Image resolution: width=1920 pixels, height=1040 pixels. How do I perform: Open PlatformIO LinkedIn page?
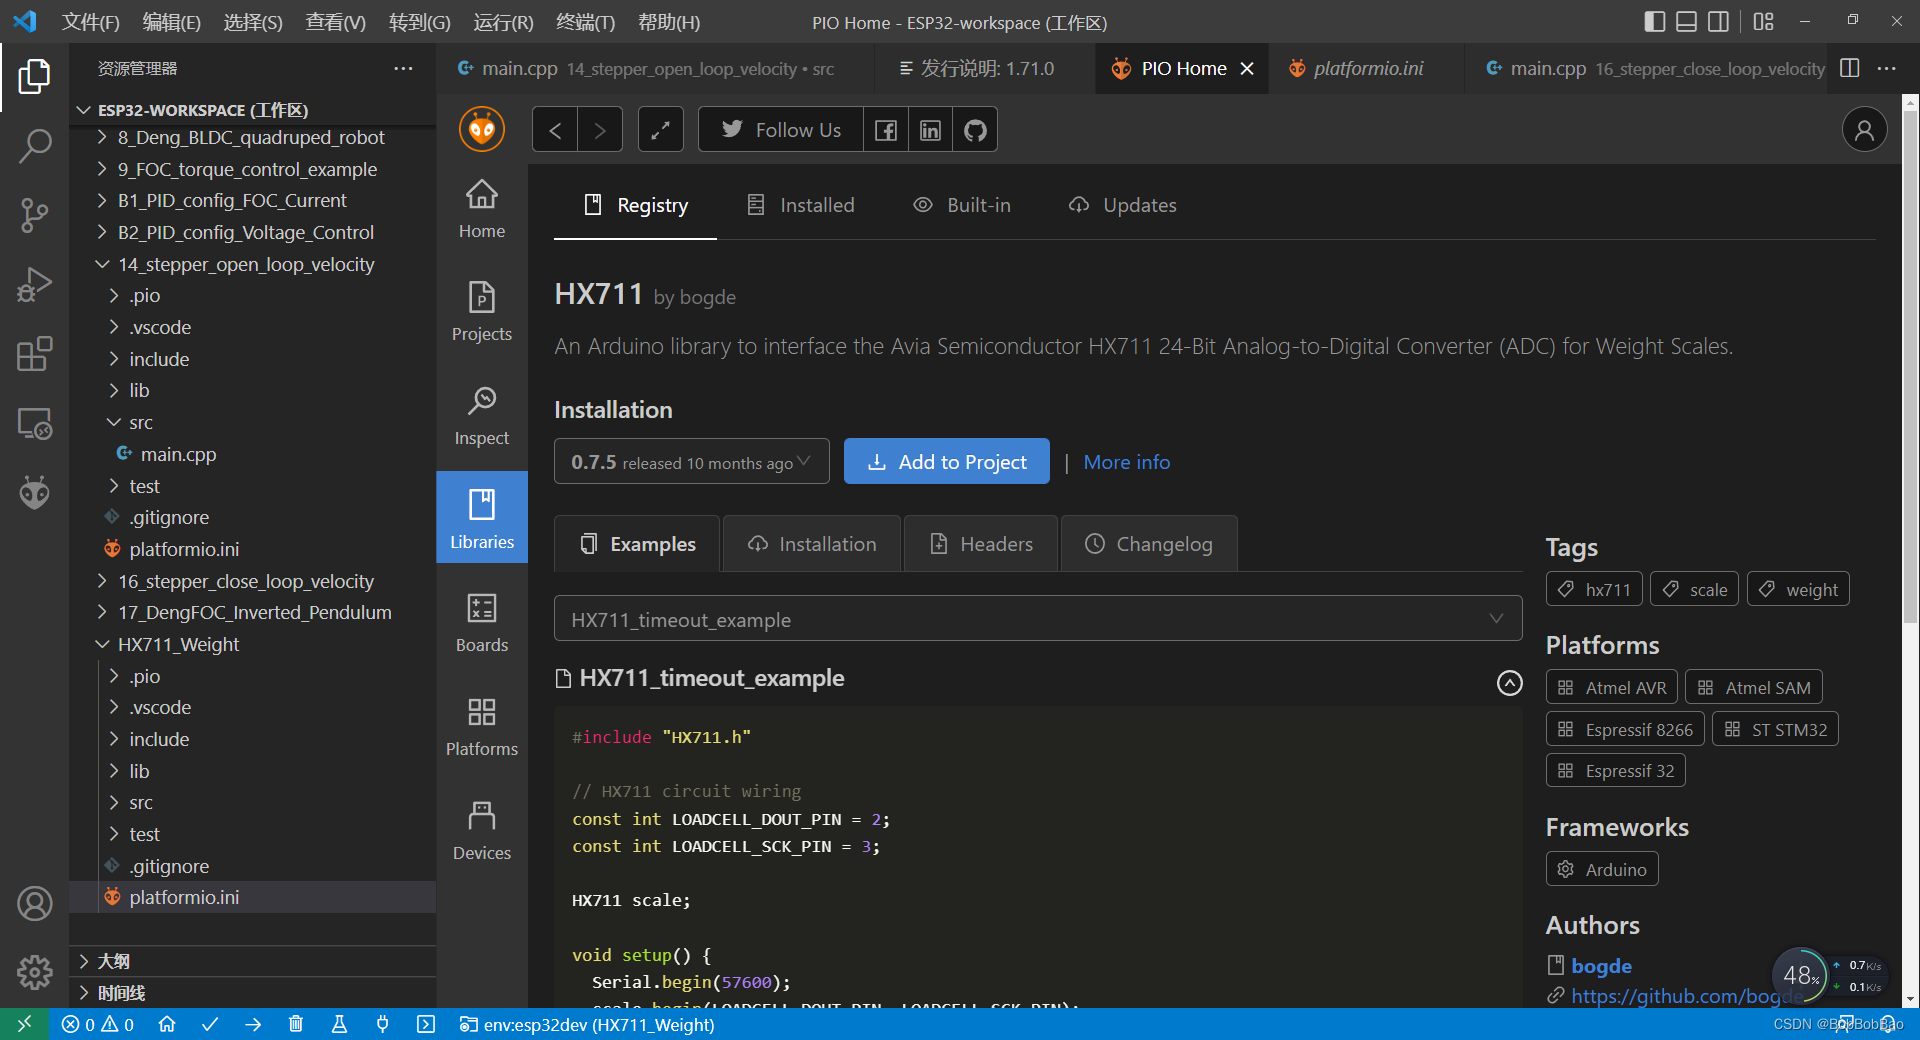coord(930,130)
